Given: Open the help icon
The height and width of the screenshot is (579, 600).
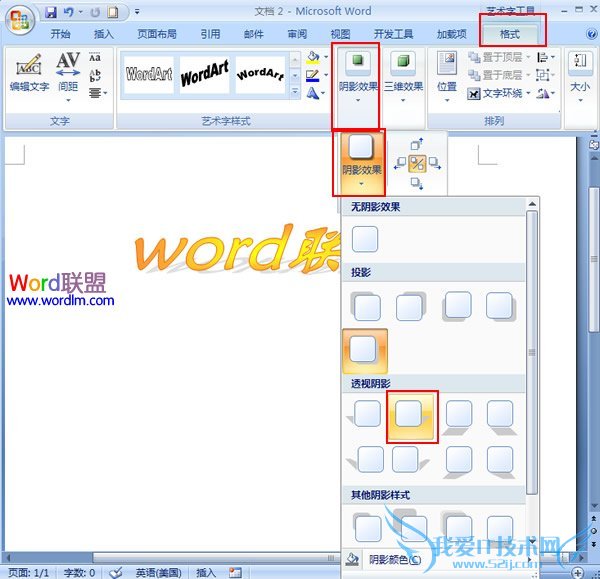Looking at the screenshot, I should pyautogui.click(x=591, y=34).
